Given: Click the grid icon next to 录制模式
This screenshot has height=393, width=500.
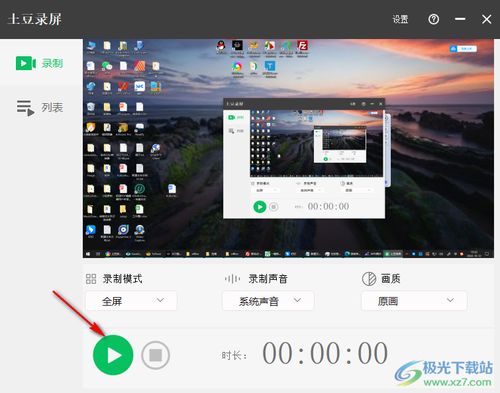Looking at the screenshot, I should [91, 279].
